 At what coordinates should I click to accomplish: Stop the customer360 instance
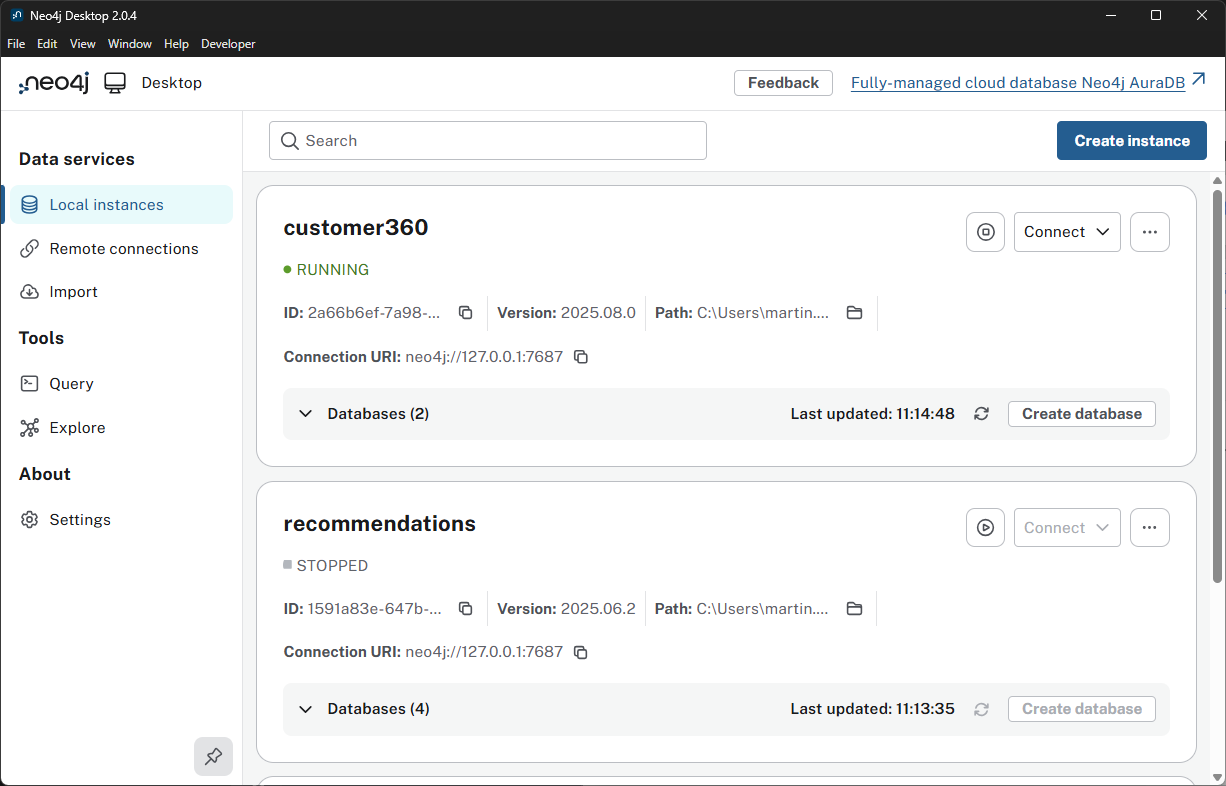985,232
